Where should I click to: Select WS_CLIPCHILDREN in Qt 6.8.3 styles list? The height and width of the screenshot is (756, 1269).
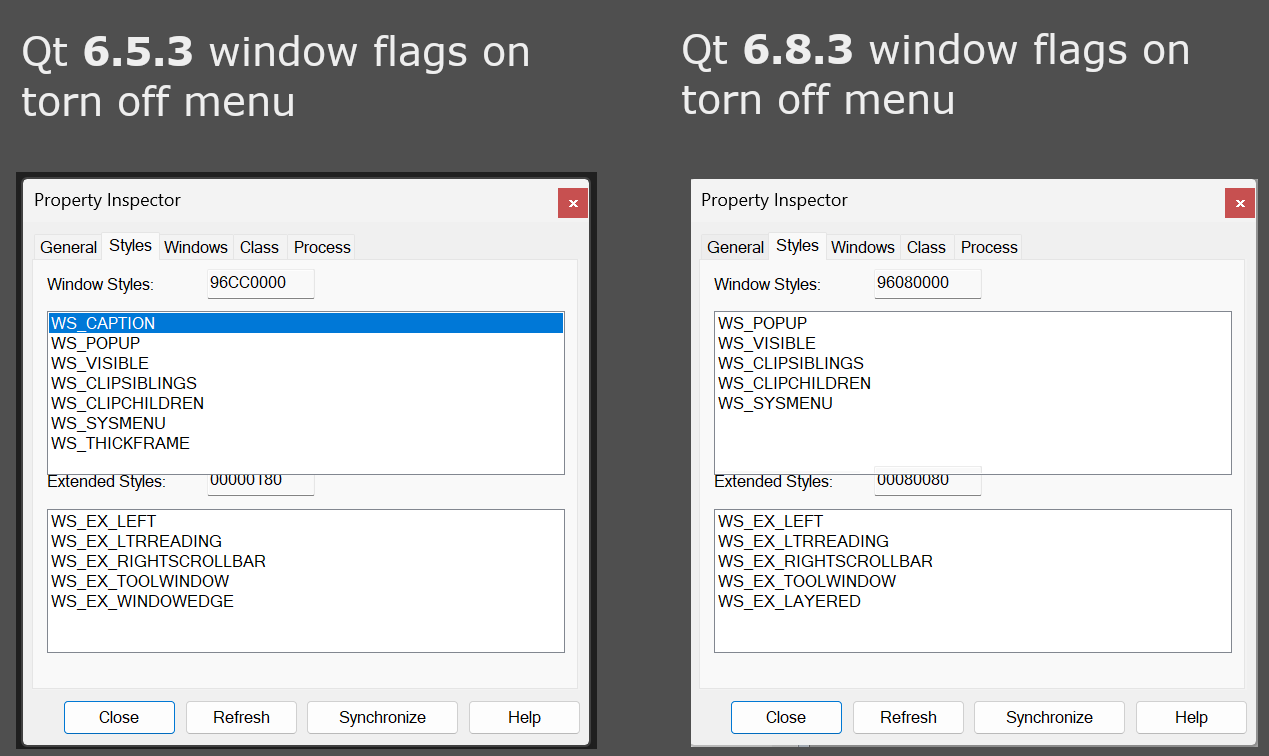(x=973, y=383)
